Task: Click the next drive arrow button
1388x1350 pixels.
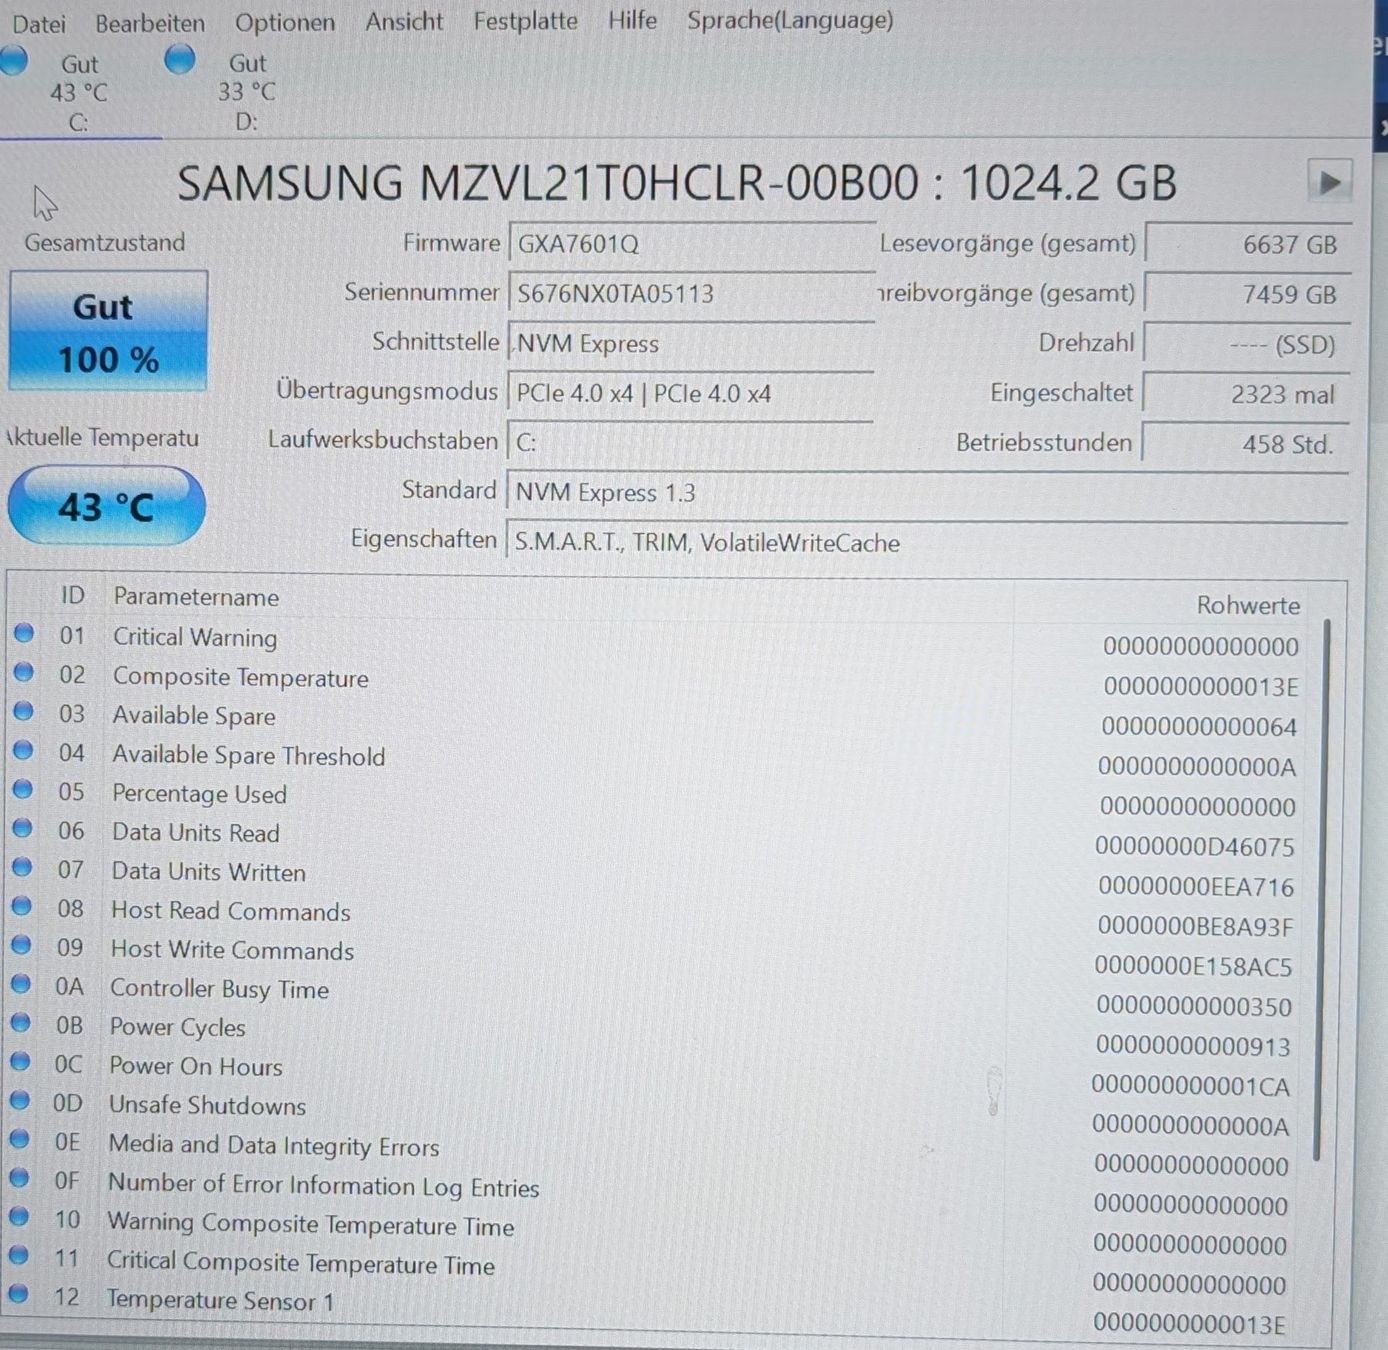Action: pos(1329,182)
